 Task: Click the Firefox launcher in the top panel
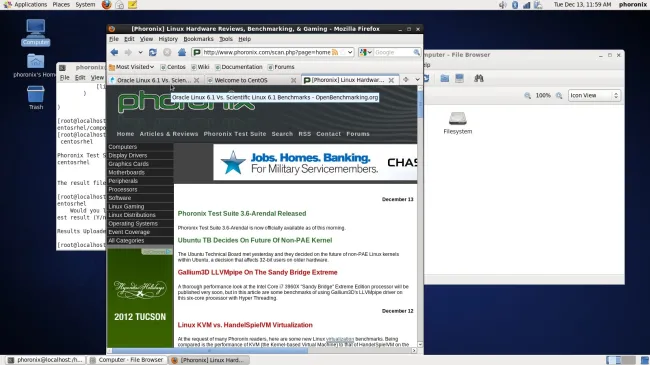tap(107, 5)
